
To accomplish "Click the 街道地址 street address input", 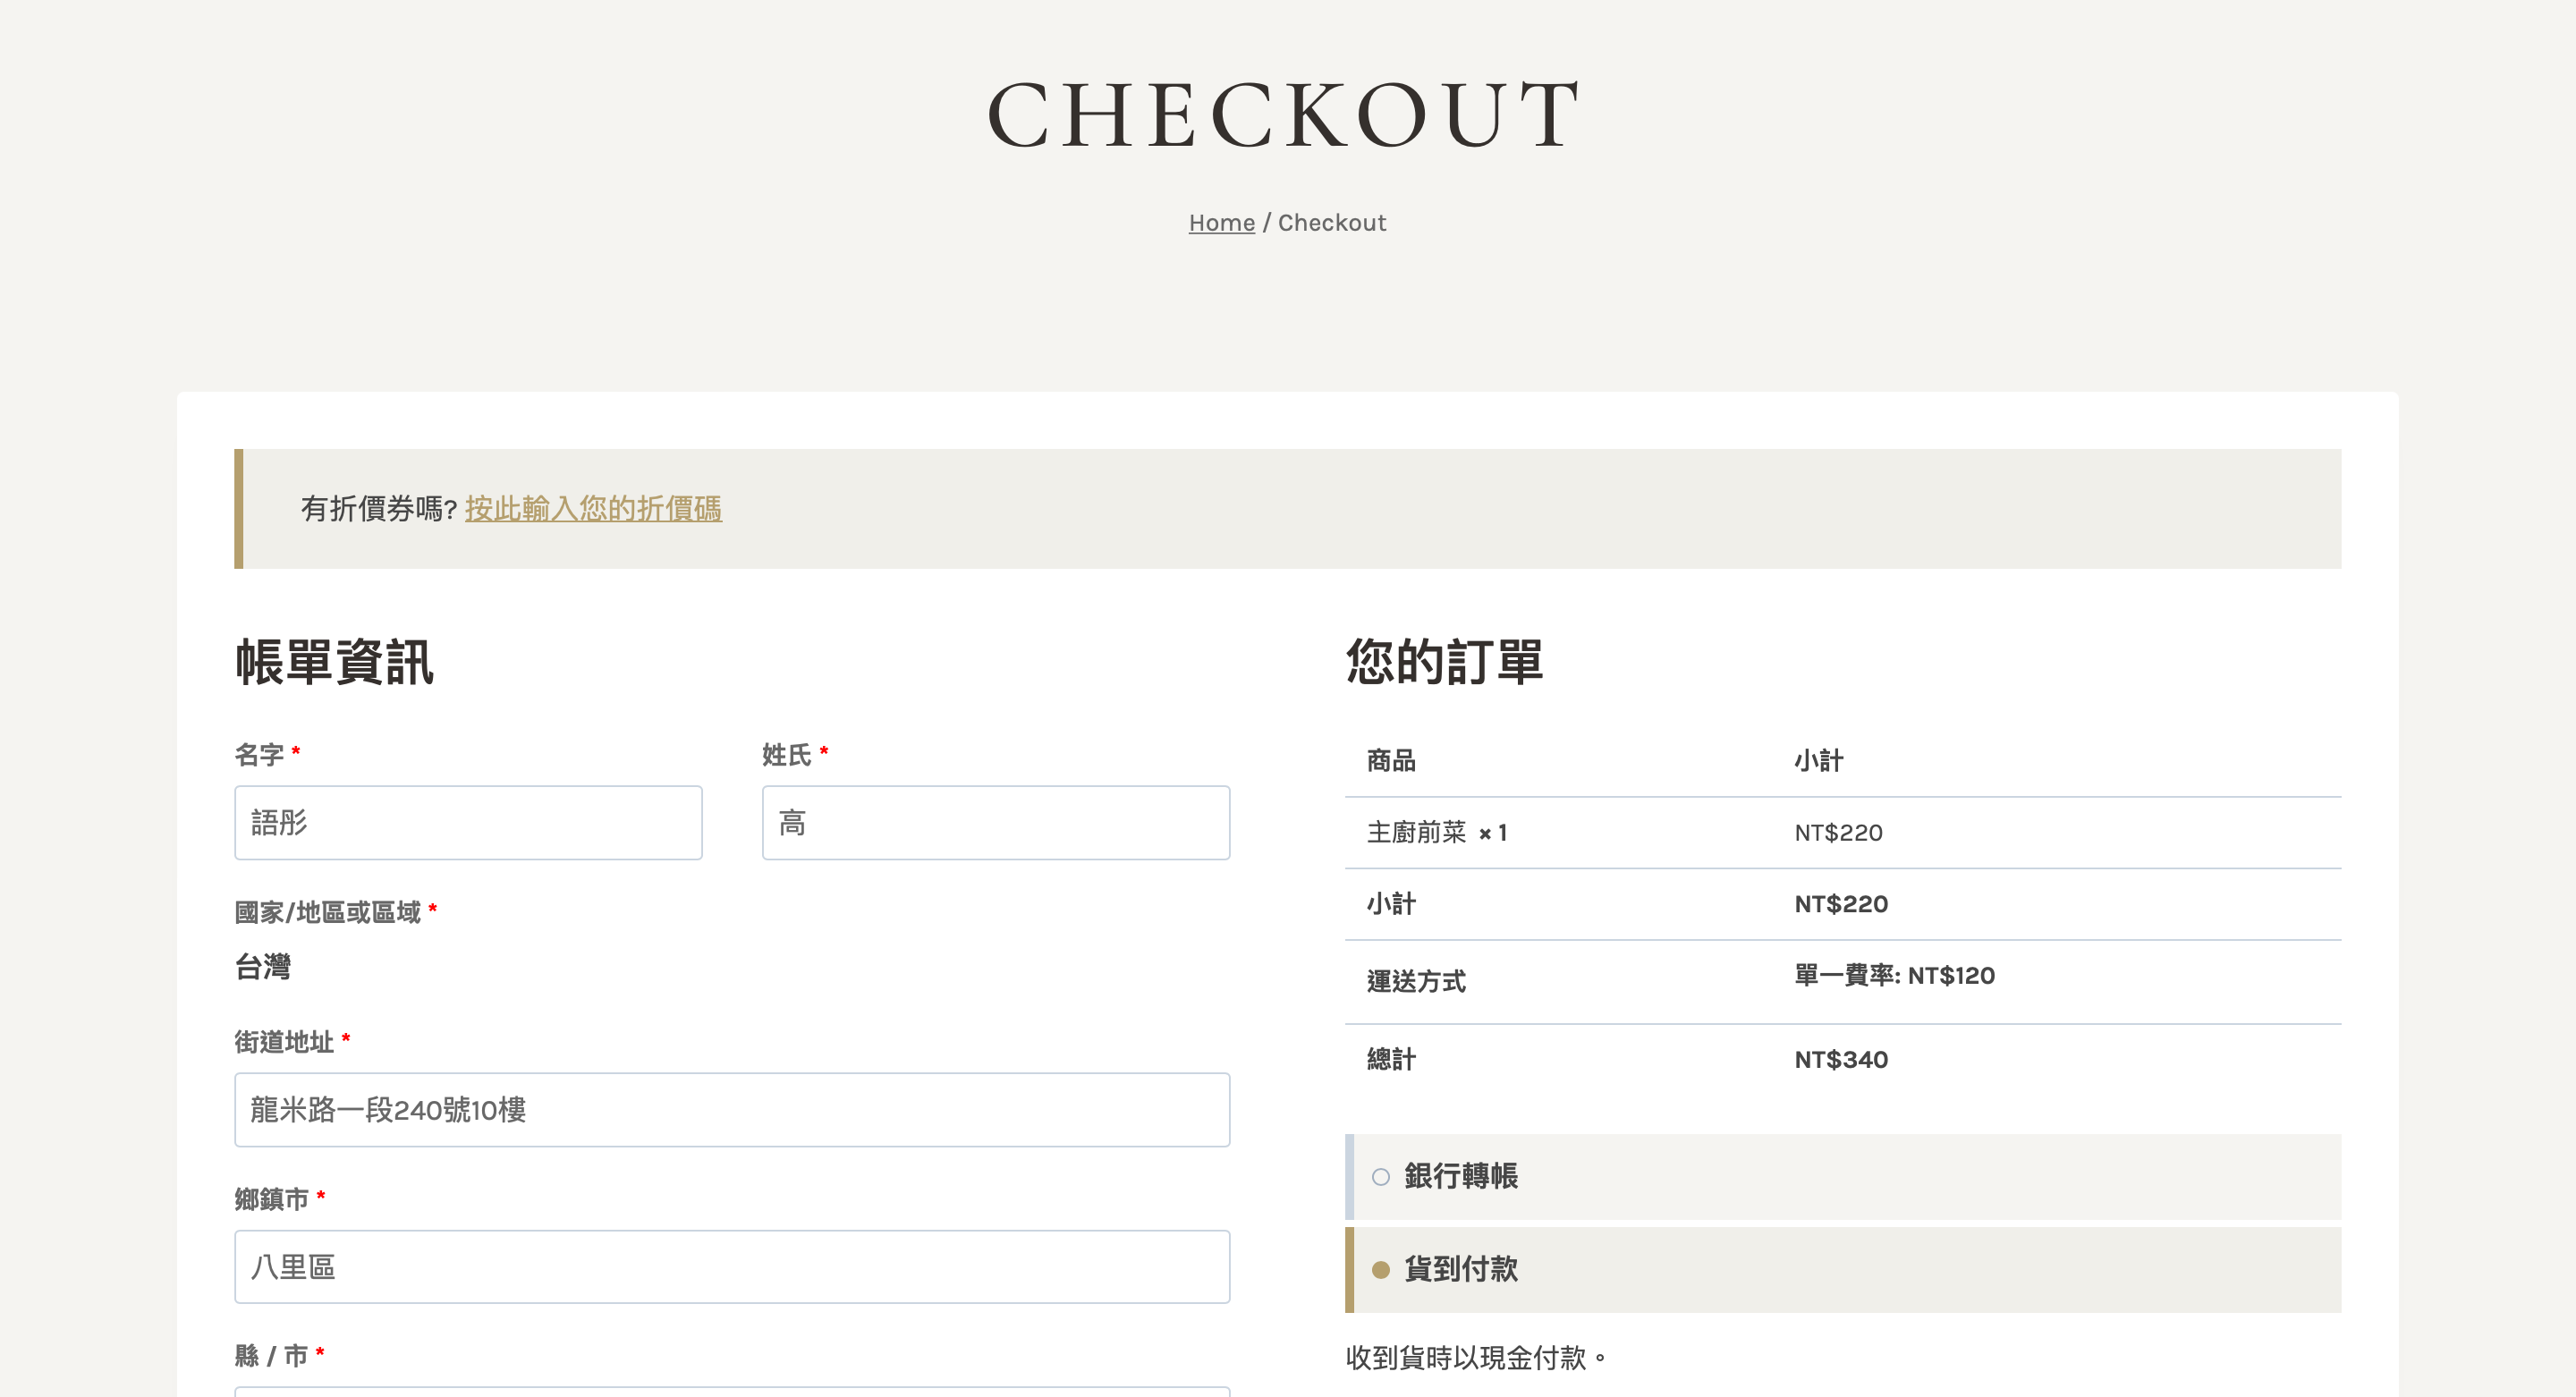I will [x=731, y=1110].
